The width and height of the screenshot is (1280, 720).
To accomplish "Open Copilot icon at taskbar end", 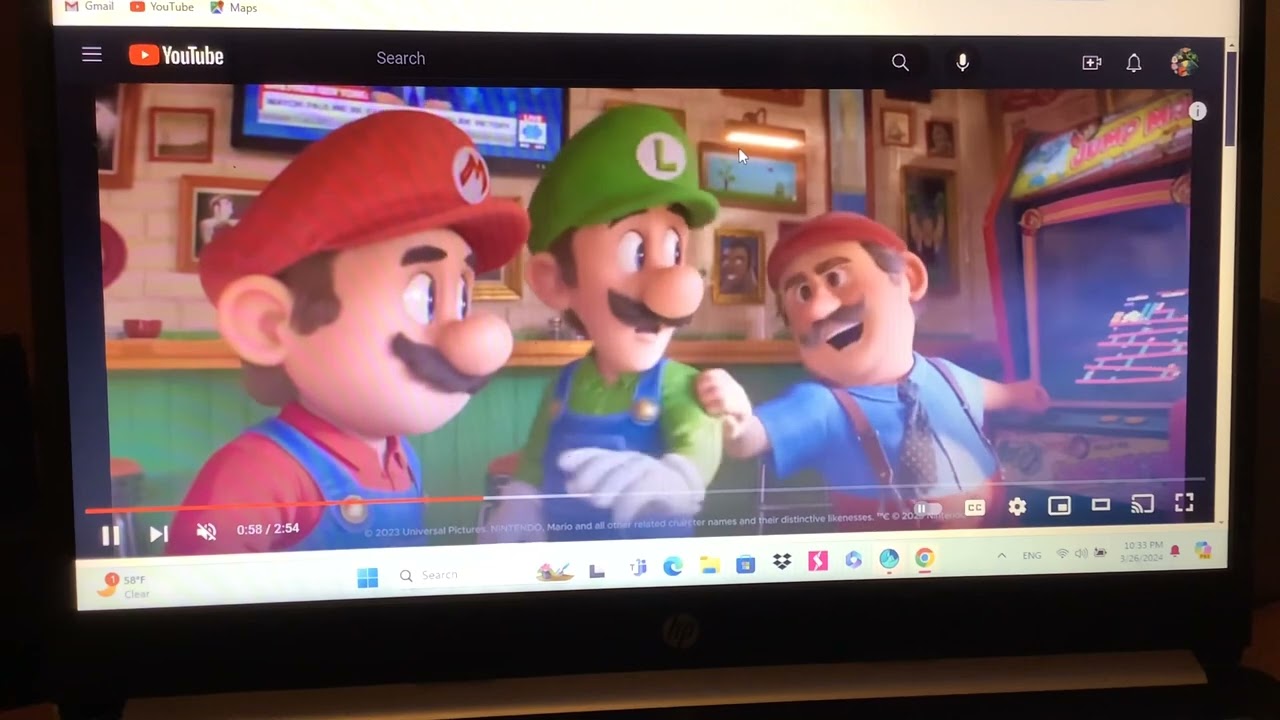I will [1203, 550].
